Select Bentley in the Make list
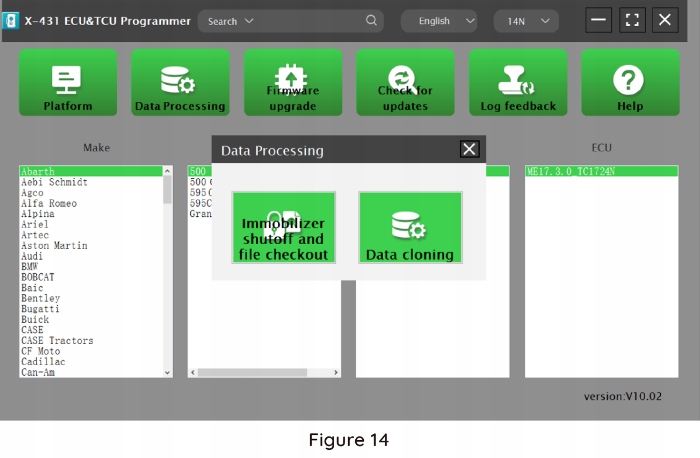Screen dimensions: 700x458 click(91, 298)
